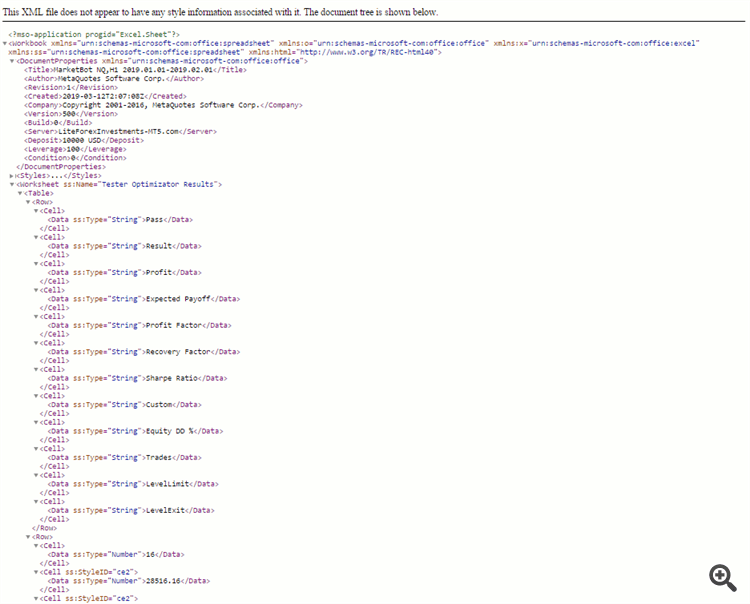
Task: Collapse the Cell holding Custom
Action: coord(36,396)
